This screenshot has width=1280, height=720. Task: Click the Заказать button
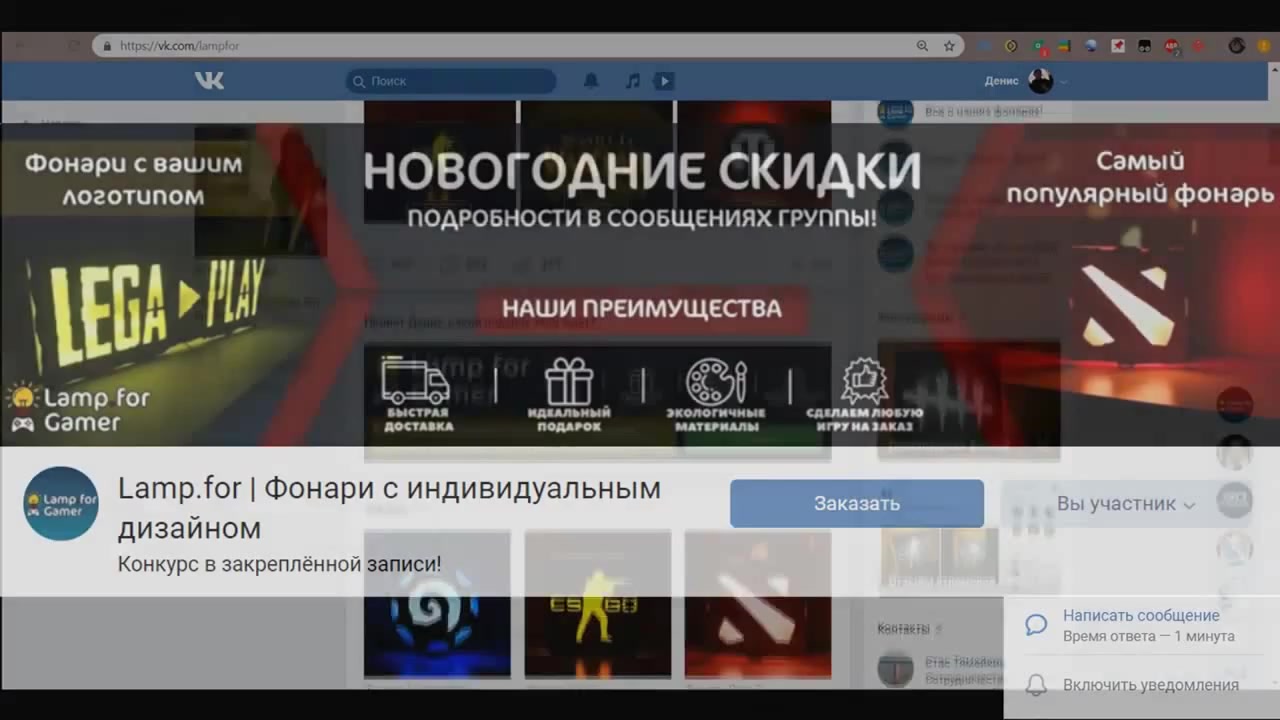(x=857, y=503)
